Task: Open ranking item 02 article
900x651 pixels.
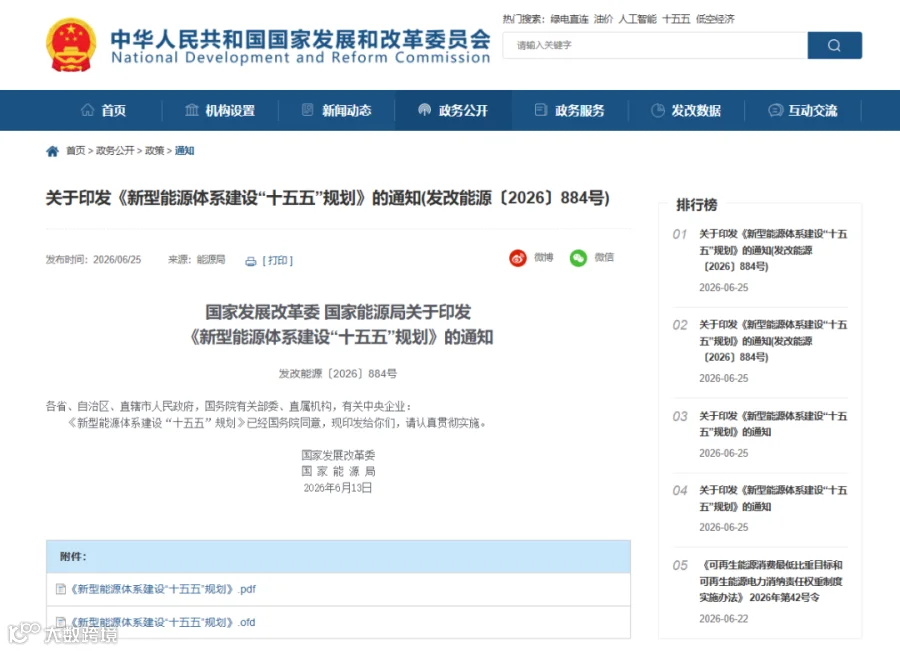Action: click(x=773, y=341)
